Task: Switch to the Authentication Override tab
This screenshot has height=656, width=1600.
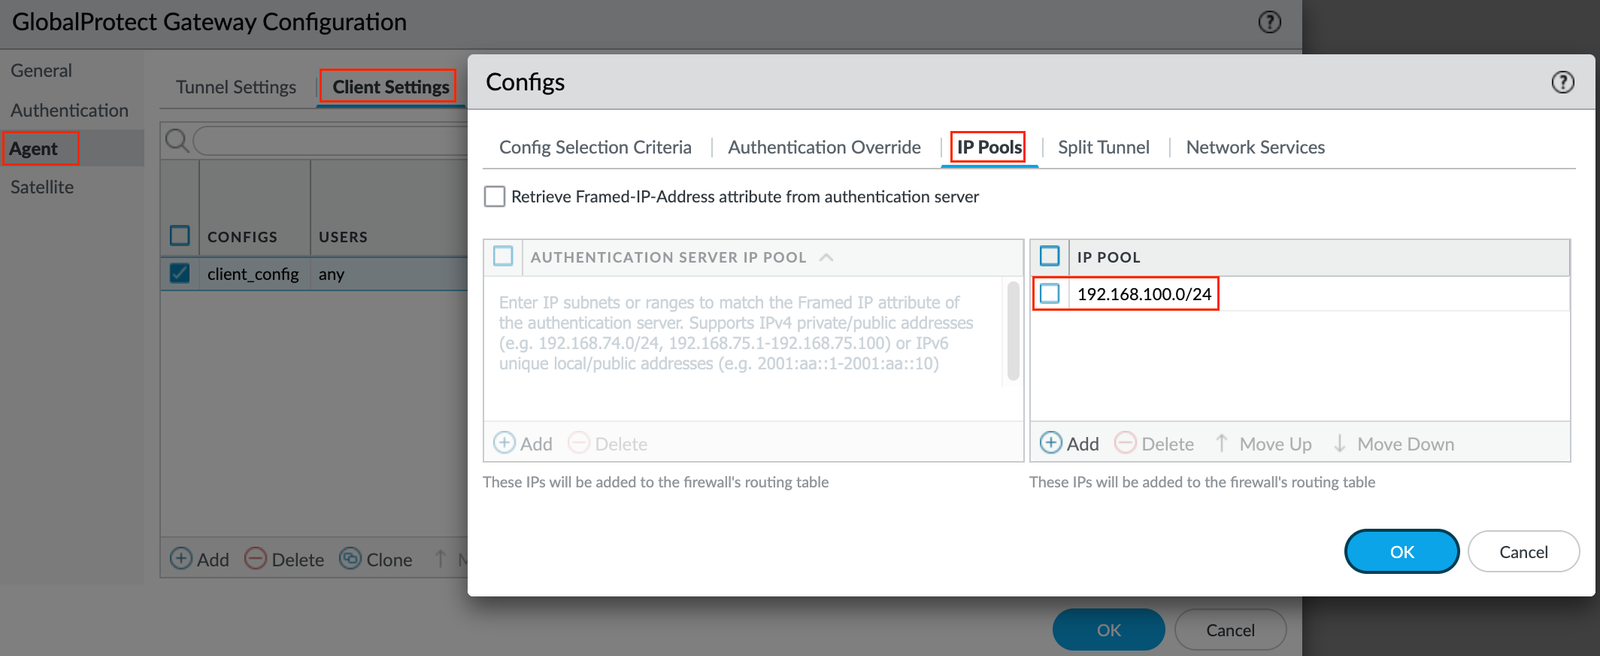Action: coord(824,146)
